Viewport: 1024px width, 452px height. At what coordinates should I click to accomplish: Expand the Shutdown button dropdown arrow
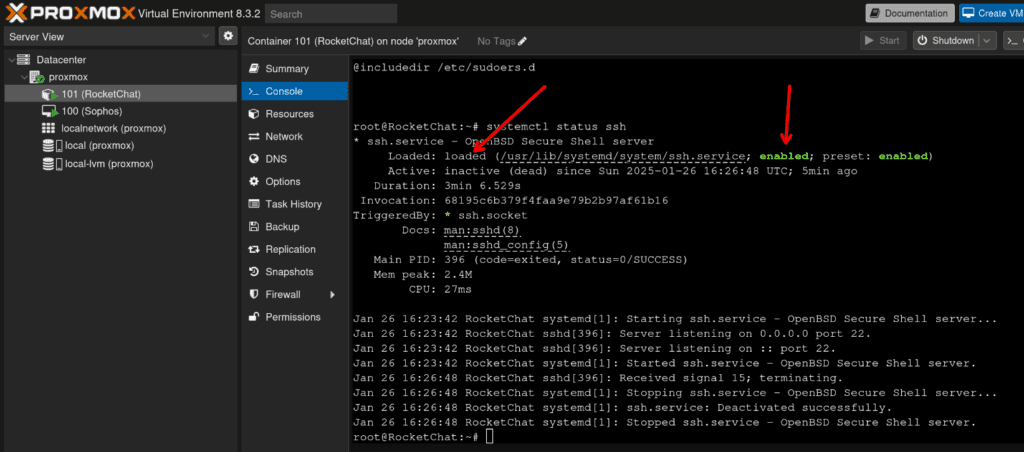(x=987, y=41)
